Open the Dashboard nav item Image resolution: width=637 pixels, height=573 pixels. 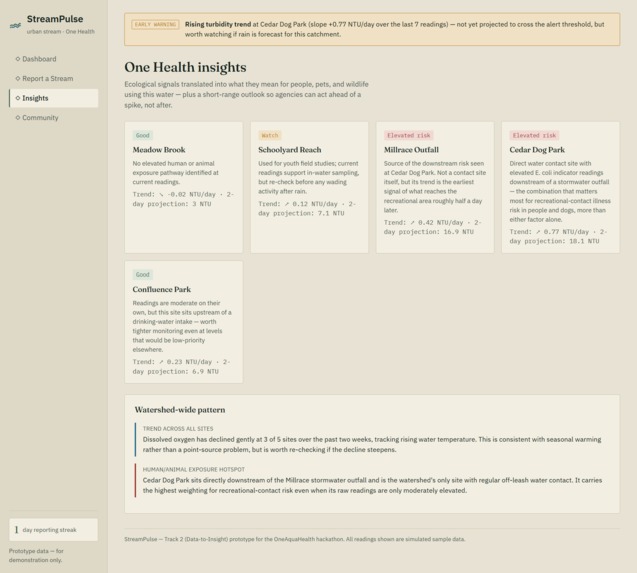(x=54, y=59)
